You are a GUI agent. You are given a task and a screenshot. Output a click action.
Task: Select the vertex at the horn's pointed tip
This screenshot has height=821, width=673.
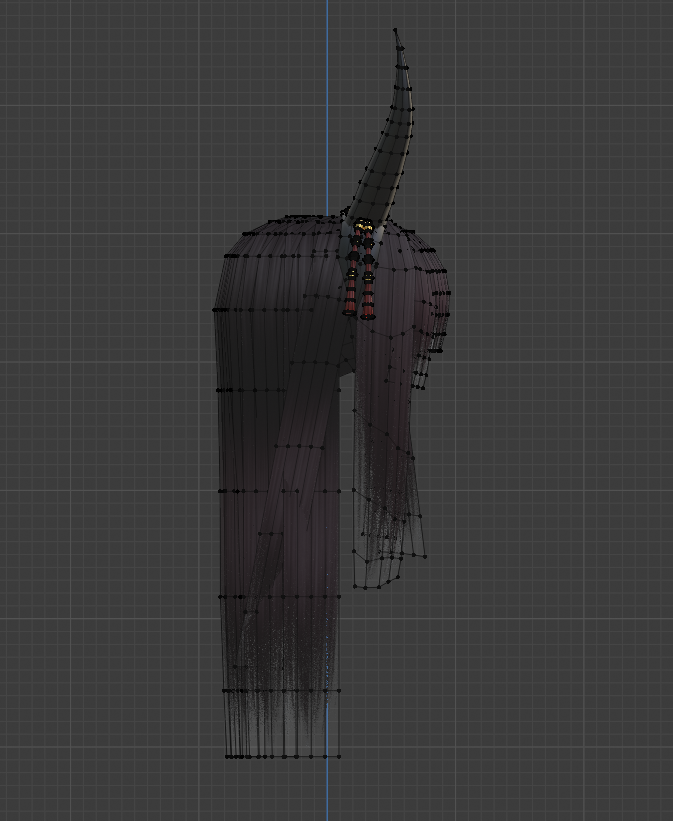pos(395,30)
